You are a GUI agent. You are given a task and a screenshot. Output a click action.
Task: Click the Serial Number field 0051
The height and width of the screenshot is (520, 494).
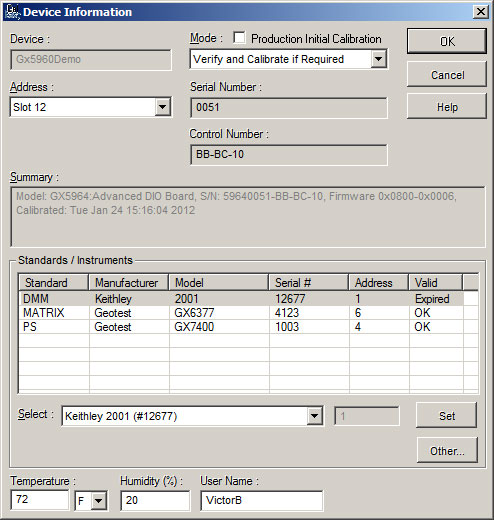pos(289,108)
